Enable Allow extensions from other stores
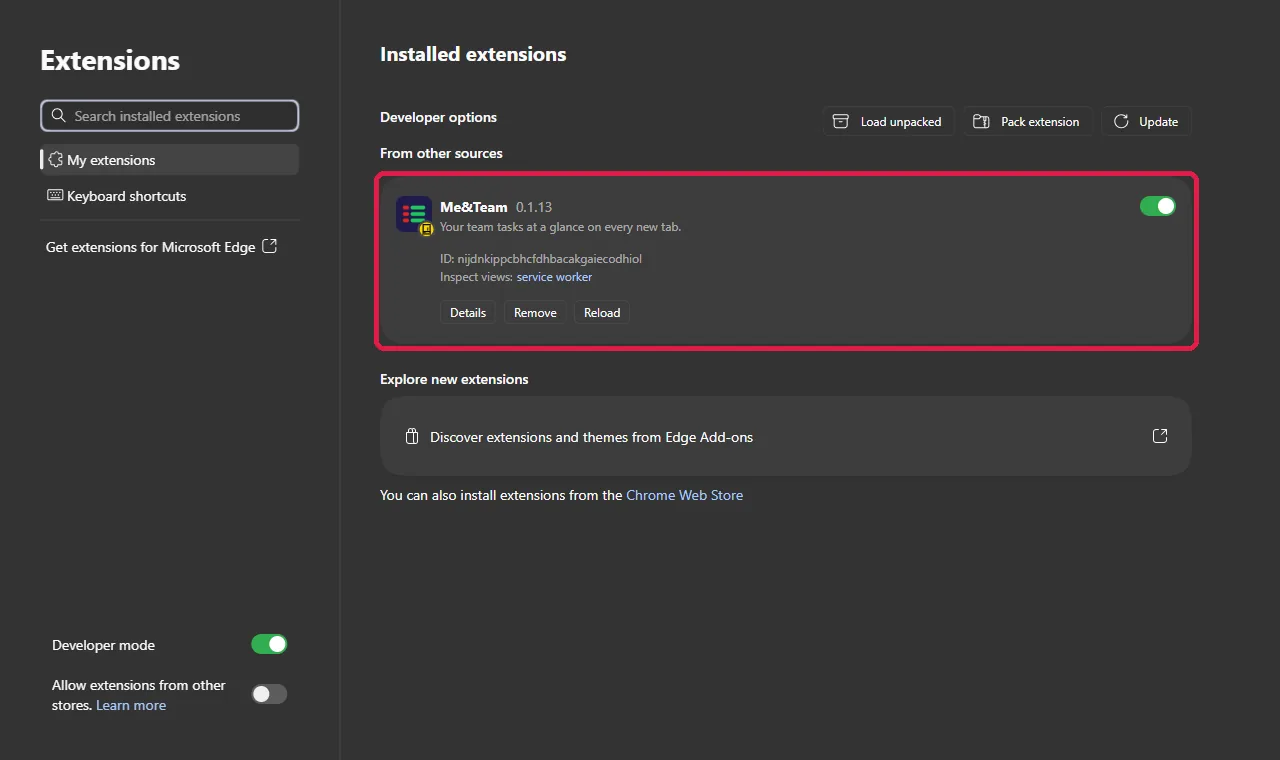 coord(269,694)
